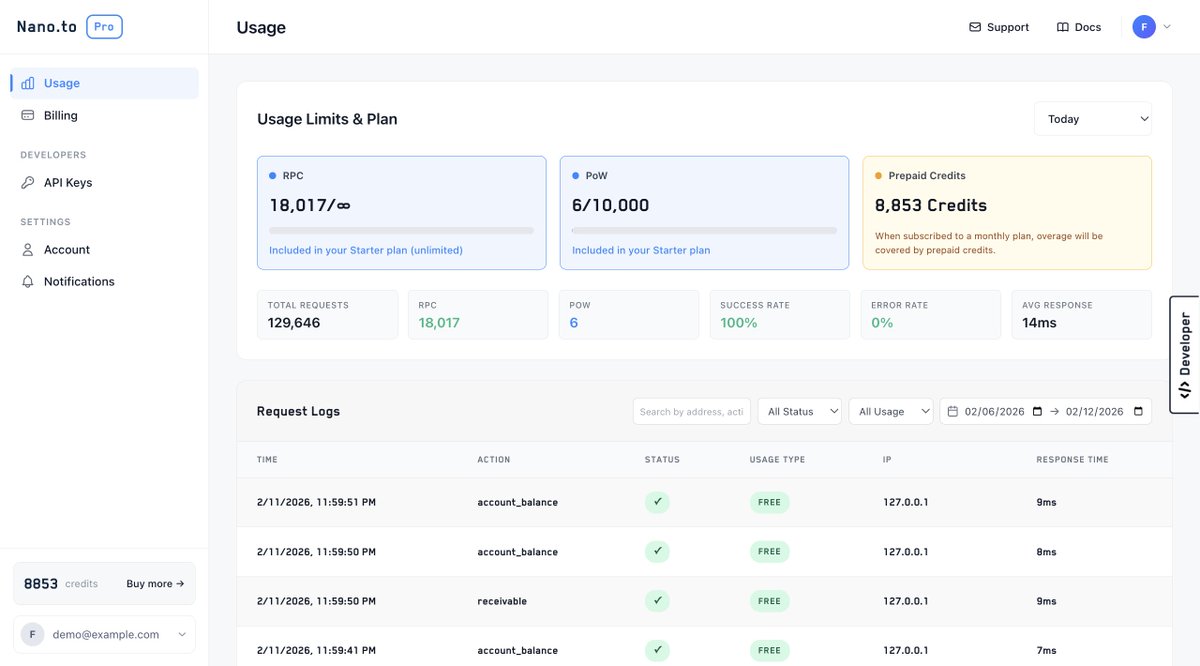
Task: Open the Billing sidebar item
Action: coord(104,115)
